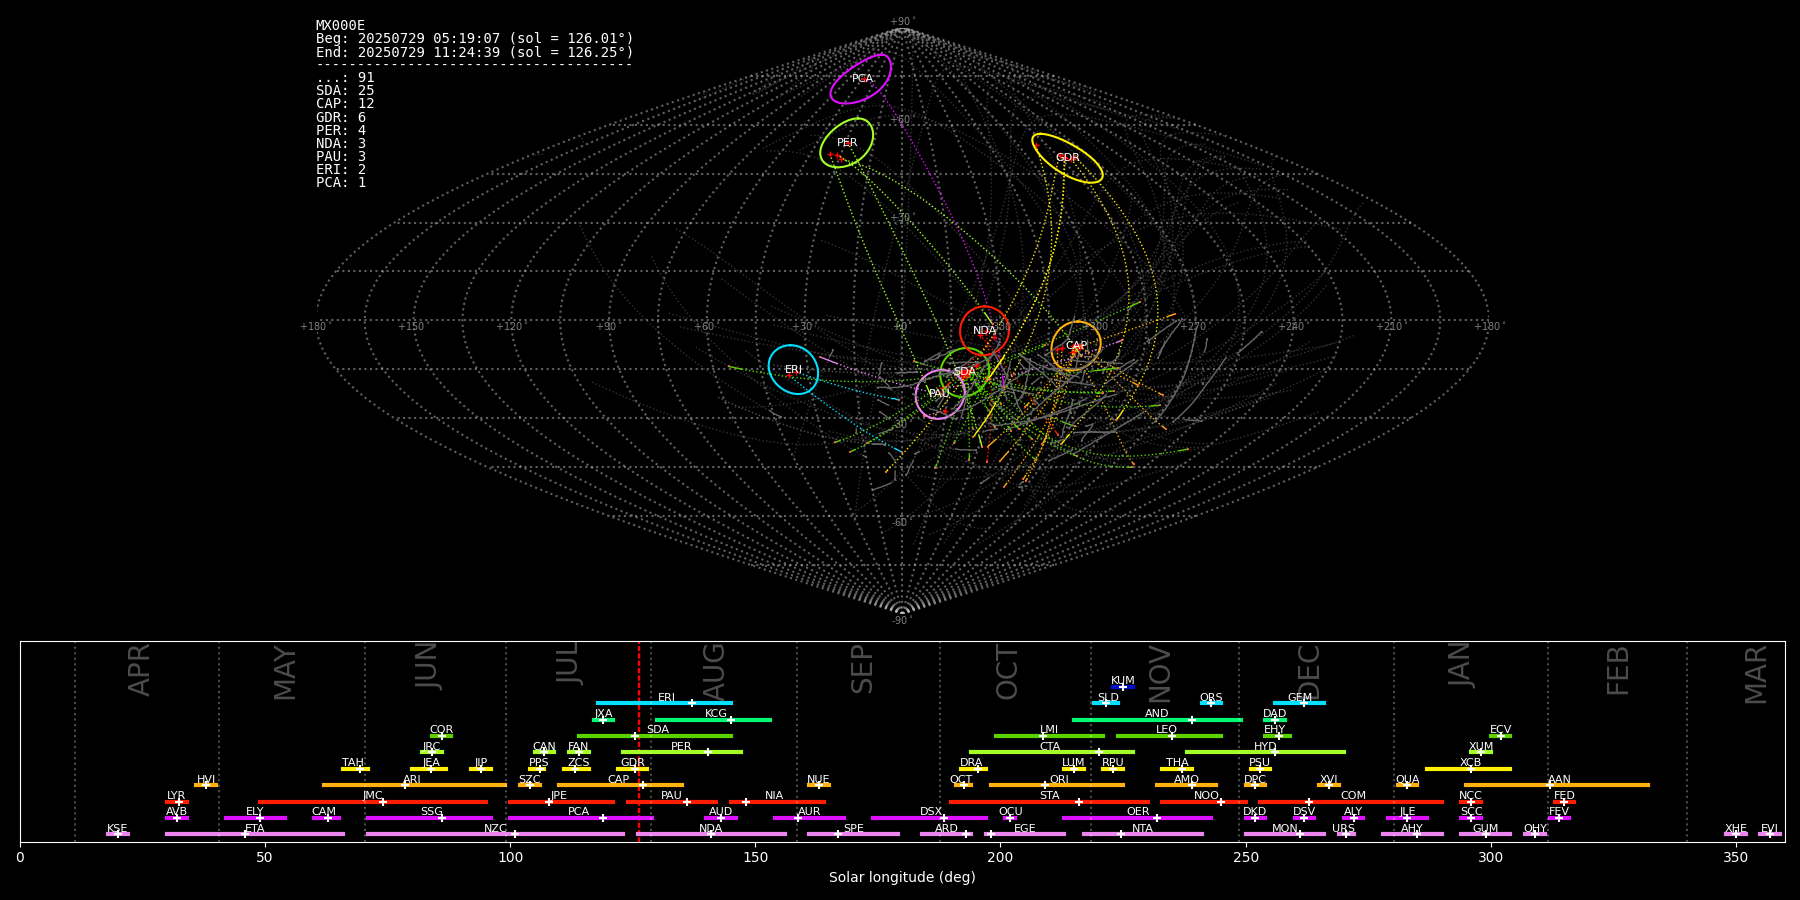
Task: Click the ORS shower bar in timeline
Action: (1211, 703)
